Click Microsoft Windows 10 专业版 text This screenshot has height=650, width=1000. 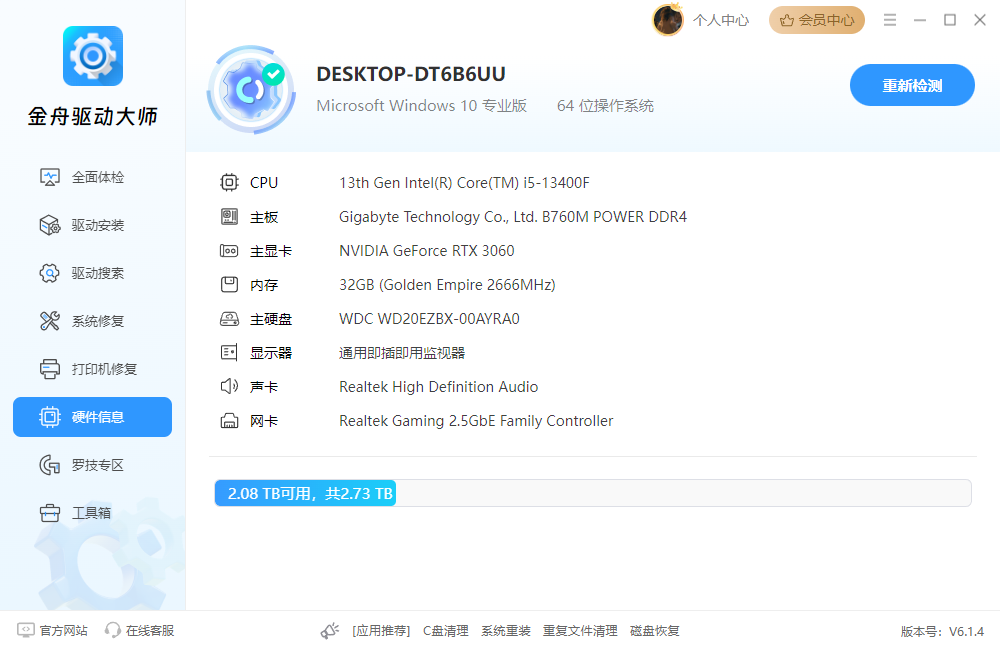[x=422, y=106]
